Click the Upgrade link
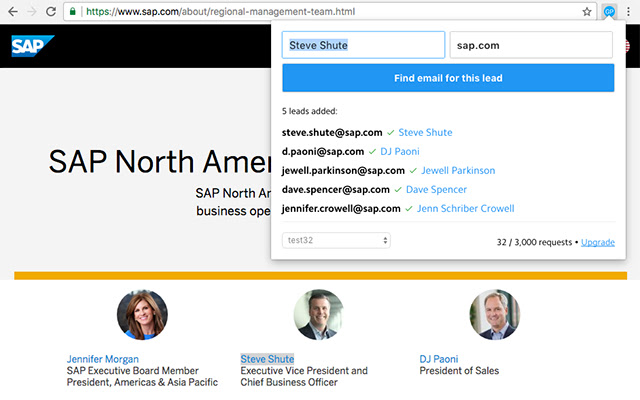The image size is (640, 400). pos(598,242)
